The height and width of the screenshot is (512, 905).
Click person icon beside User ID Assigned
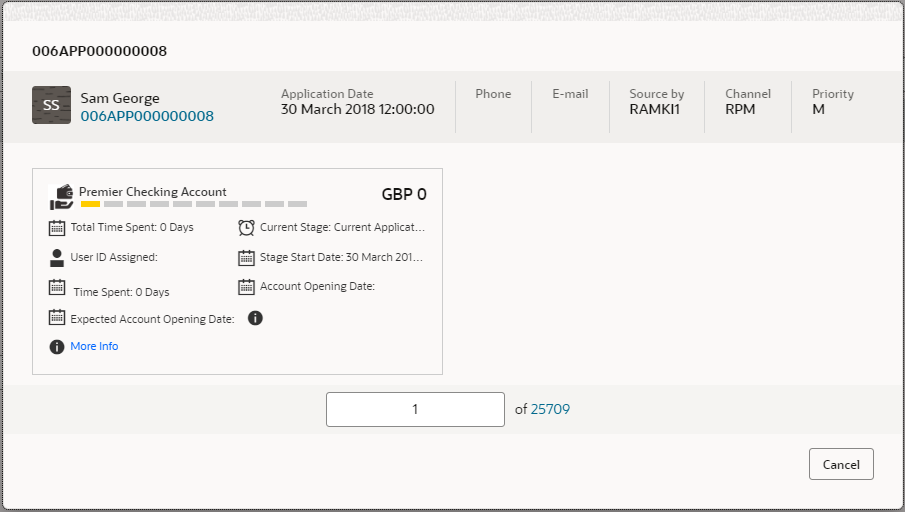pyautogui.click(x=57, y=258)
